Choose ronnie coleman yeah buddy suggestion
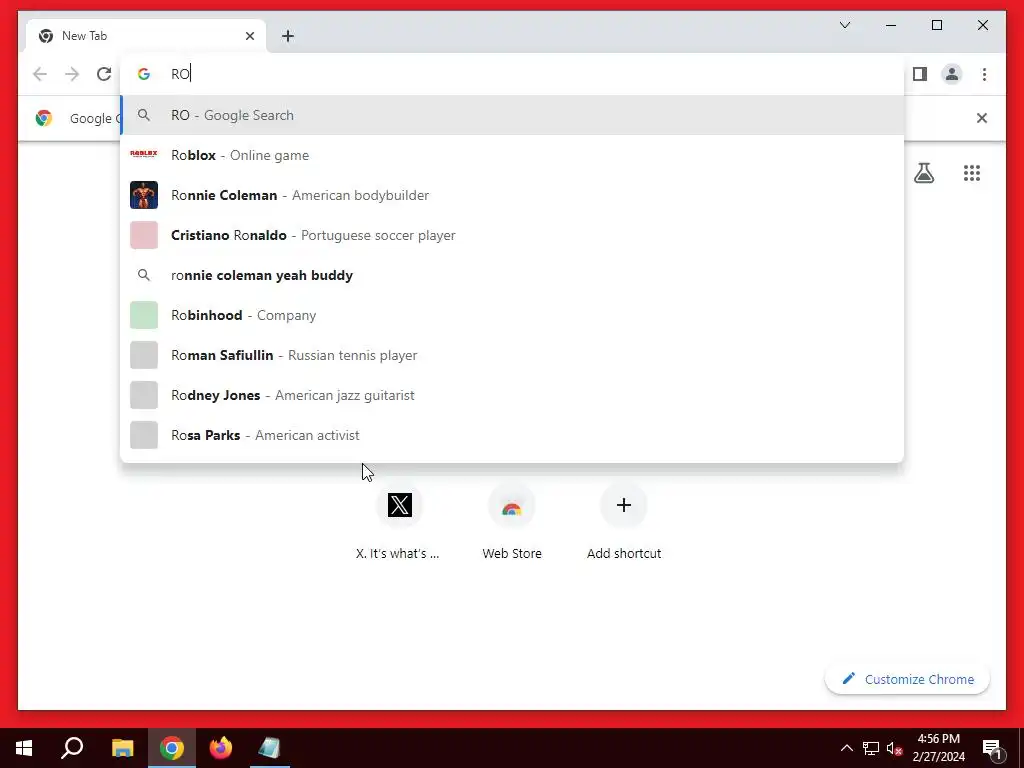1024x768 pixels. coord(513,275)
